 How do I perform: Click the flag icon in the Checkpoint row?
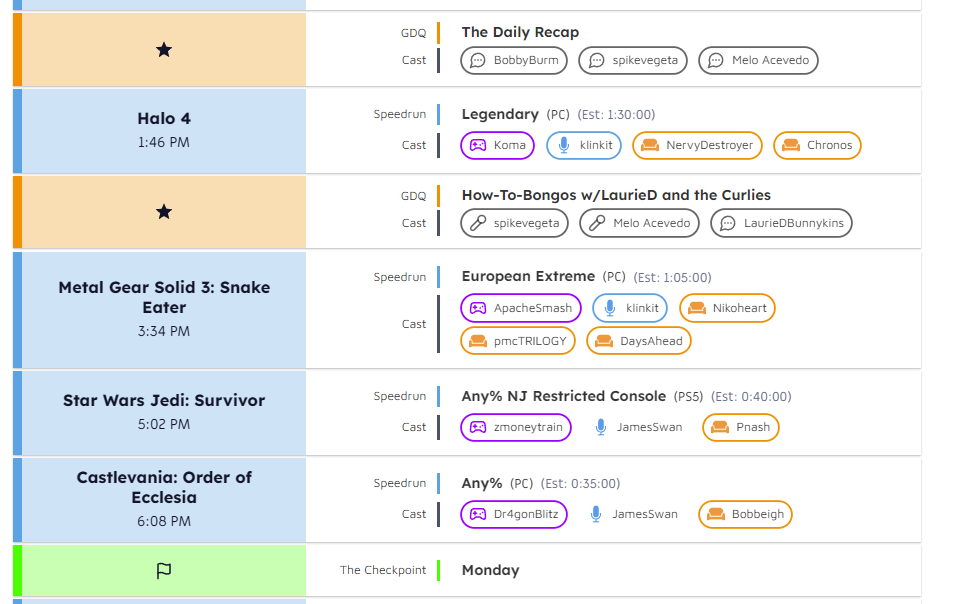tap(163, 570)
